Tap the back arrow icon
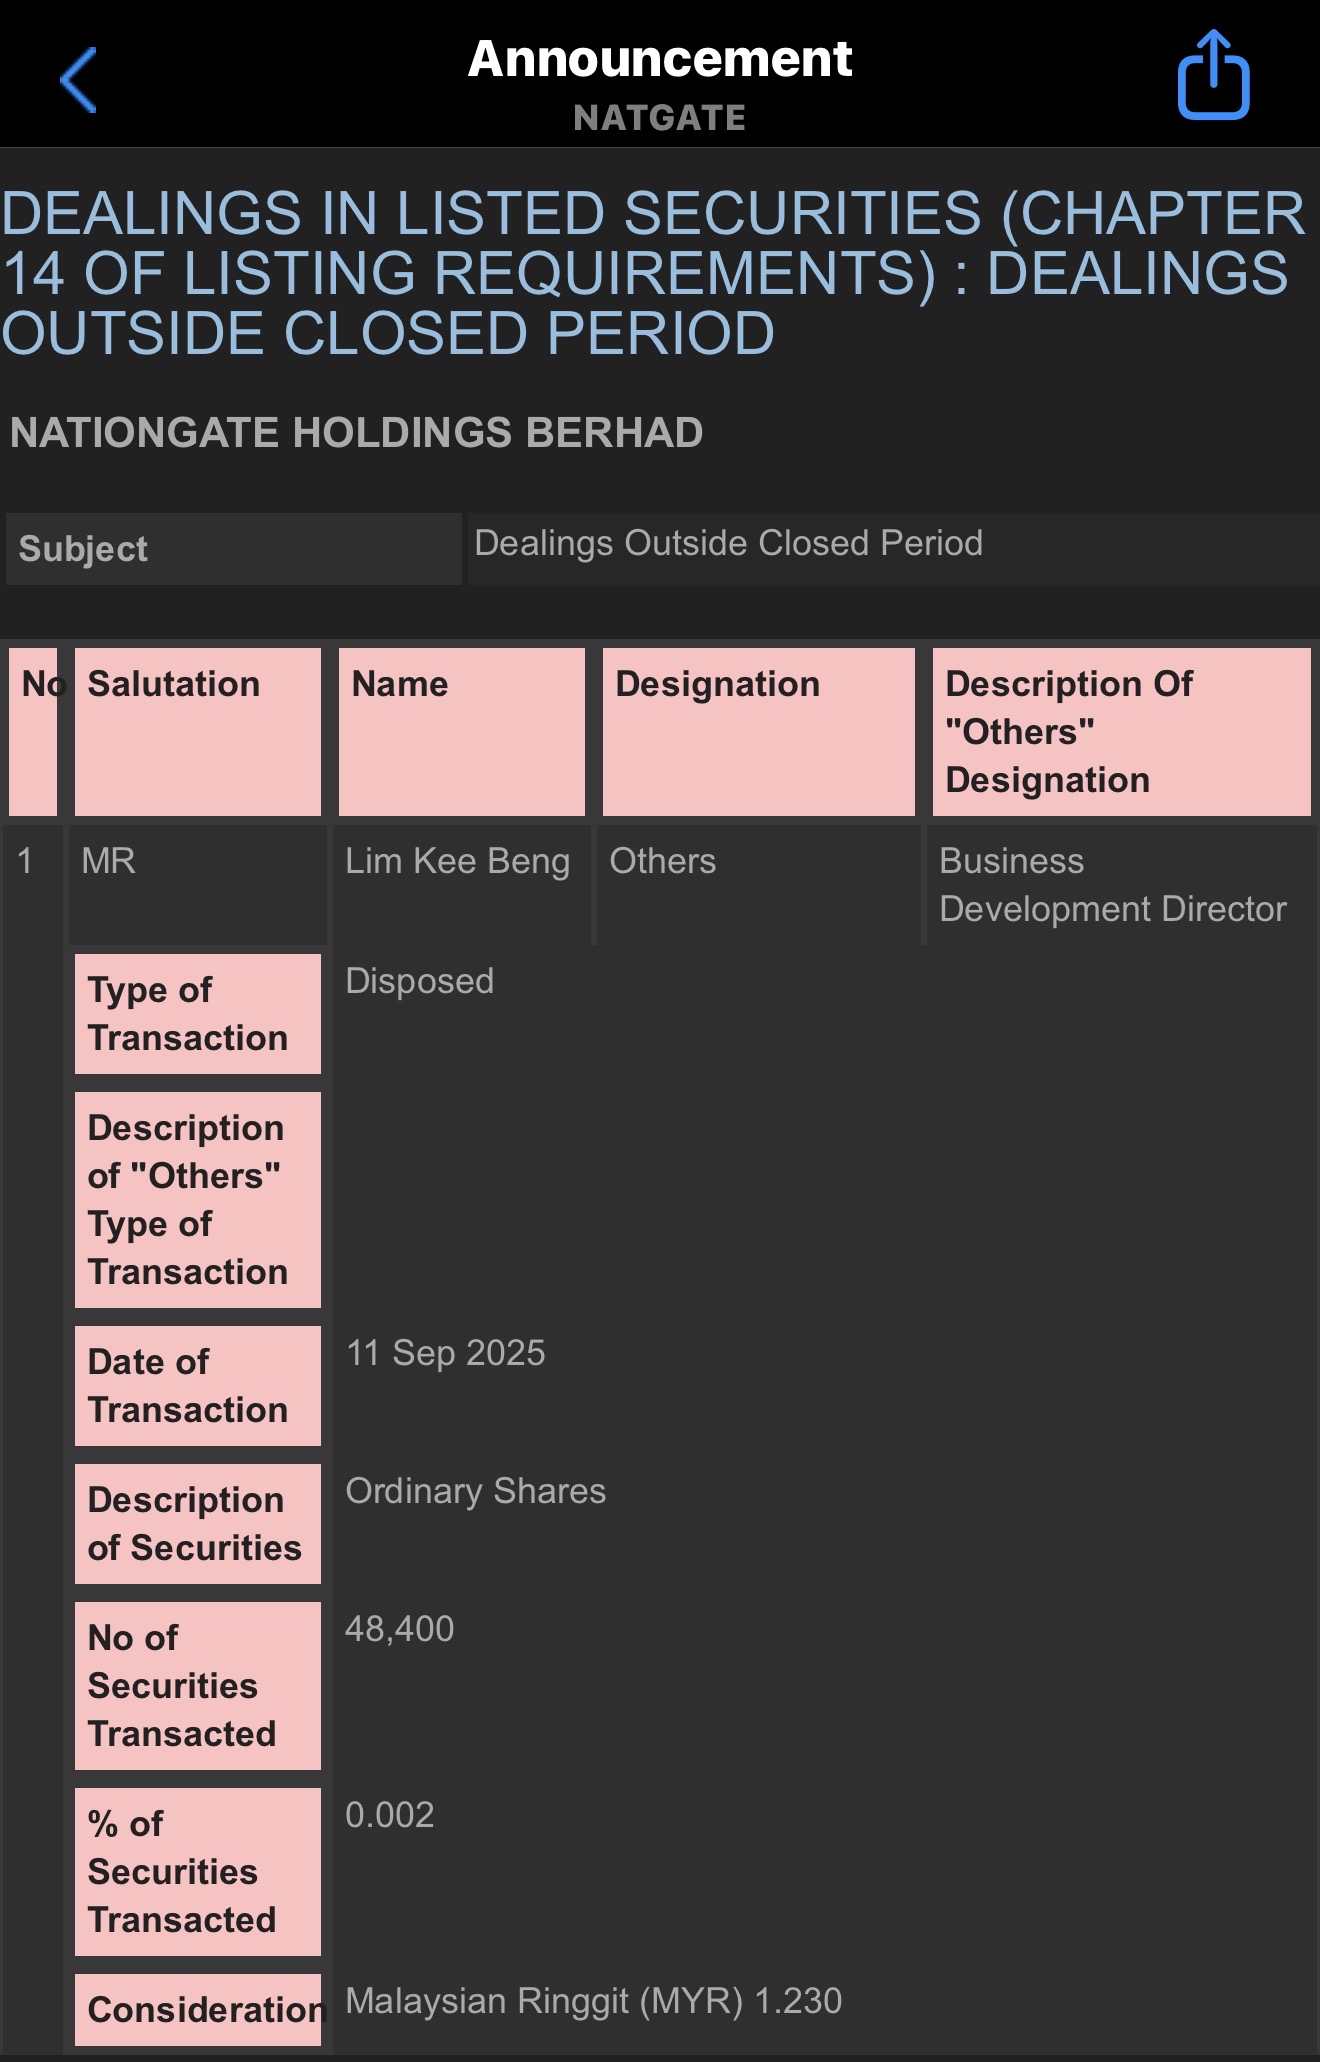The image size is (1320, 2062). 79,80
